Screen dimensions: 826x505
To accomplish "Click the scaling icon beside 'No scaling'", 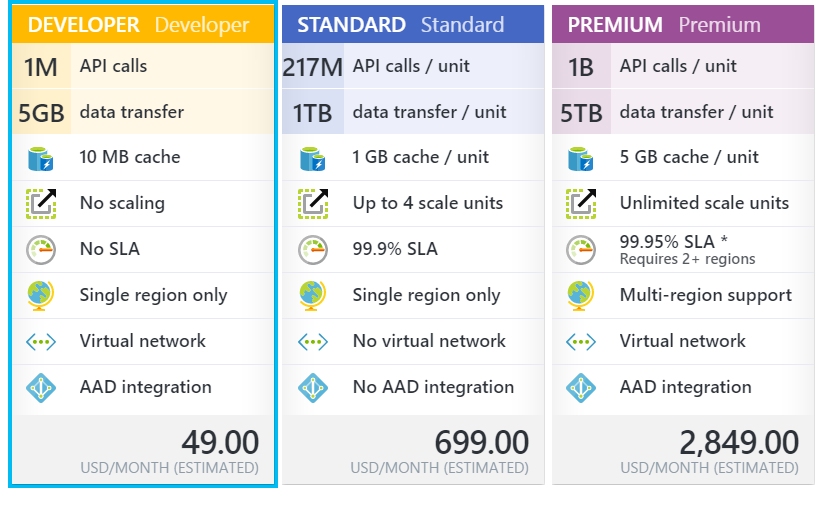I will tap(41, 203).
